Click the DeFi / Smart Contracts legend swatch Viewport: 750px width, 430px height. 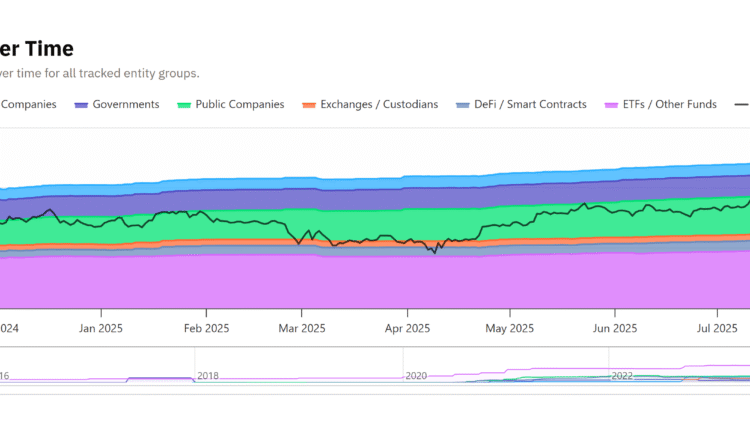462,104
